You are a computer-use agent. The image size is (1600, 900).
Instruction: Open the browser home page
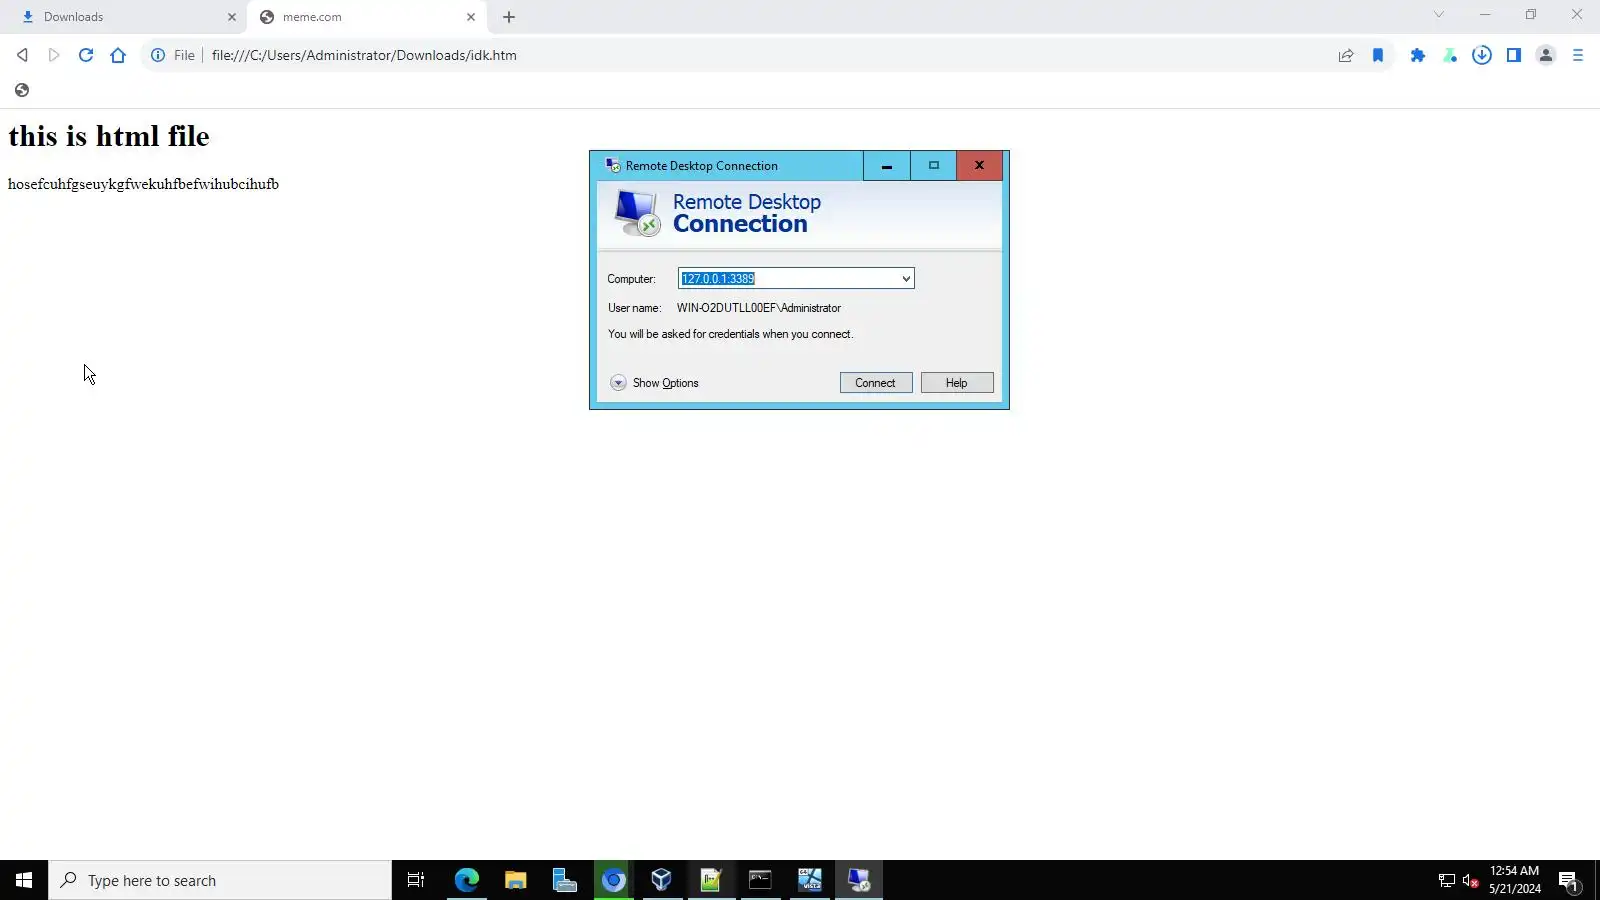pyautogui.click(x=118, y=55)
